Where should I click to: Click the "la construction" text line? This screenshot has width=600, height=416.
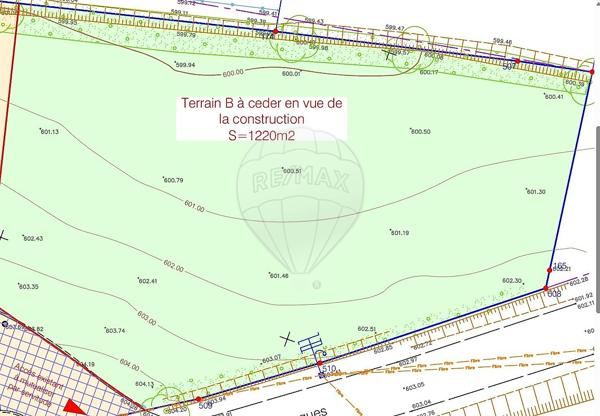[x=262, y=119]
